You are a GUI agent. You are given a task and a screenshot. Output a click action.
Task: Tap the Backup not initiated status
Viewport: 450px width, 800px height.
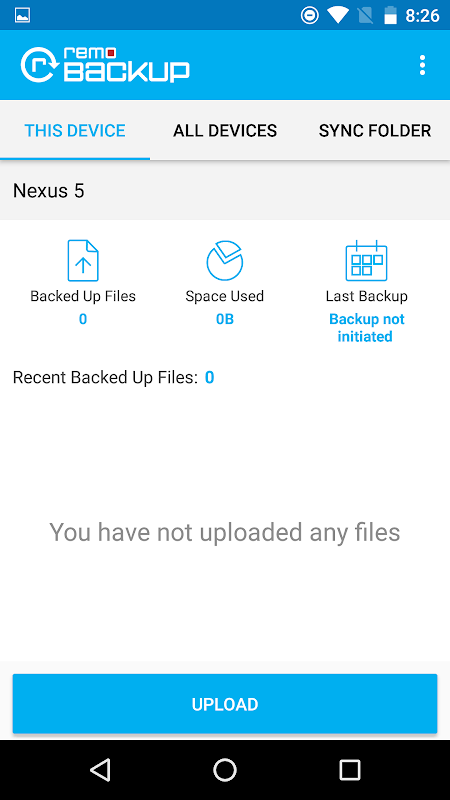366,328
